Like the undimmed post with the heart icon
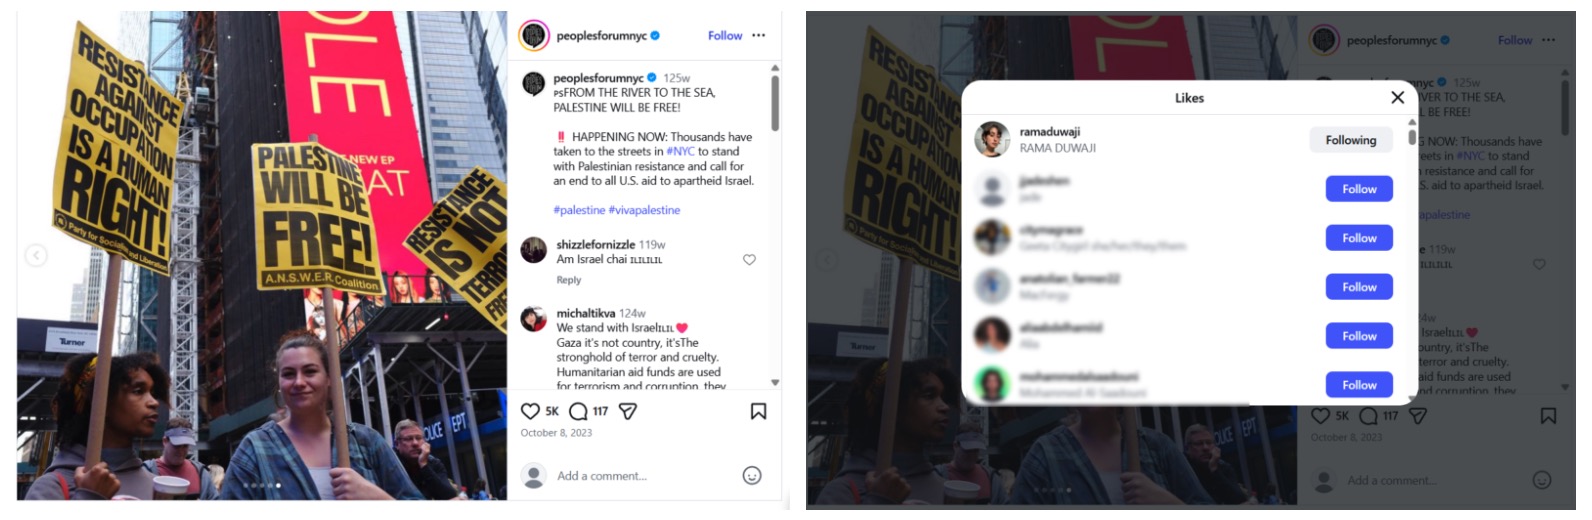Screen dimensions: 1592x520 click(x=530, y=411)
